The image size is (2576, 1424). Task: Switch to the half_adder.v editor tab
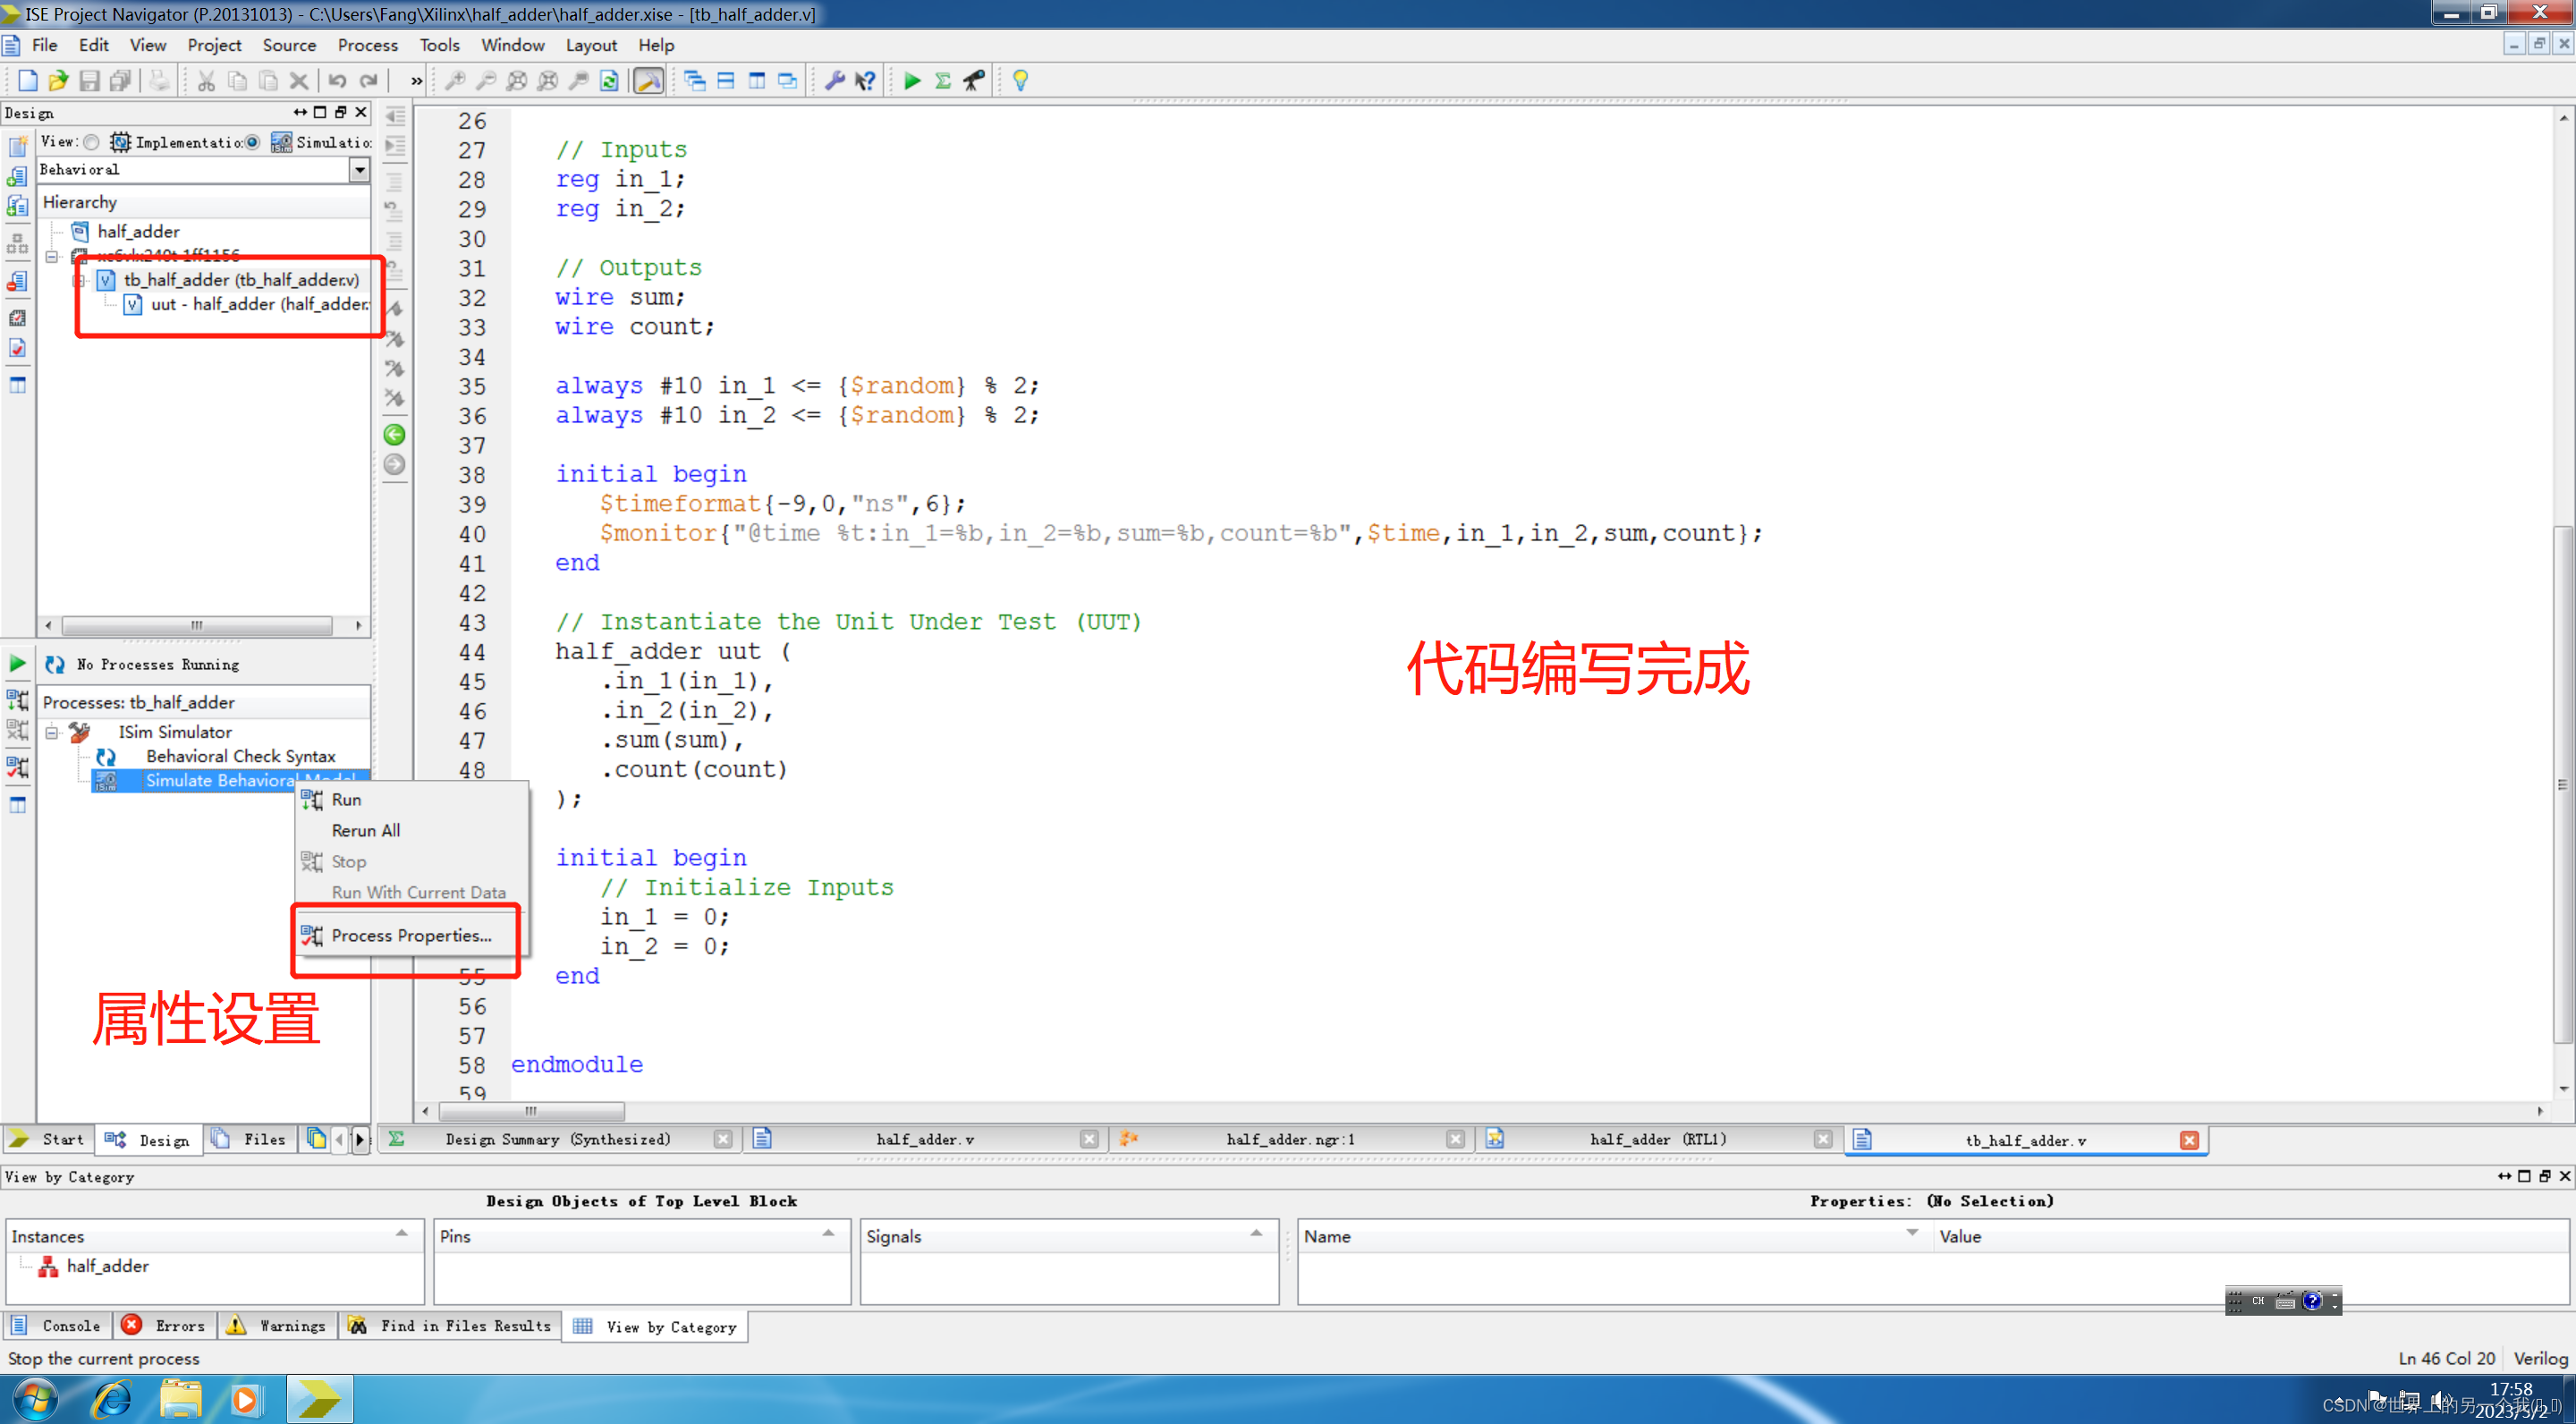click(924, 1139)
